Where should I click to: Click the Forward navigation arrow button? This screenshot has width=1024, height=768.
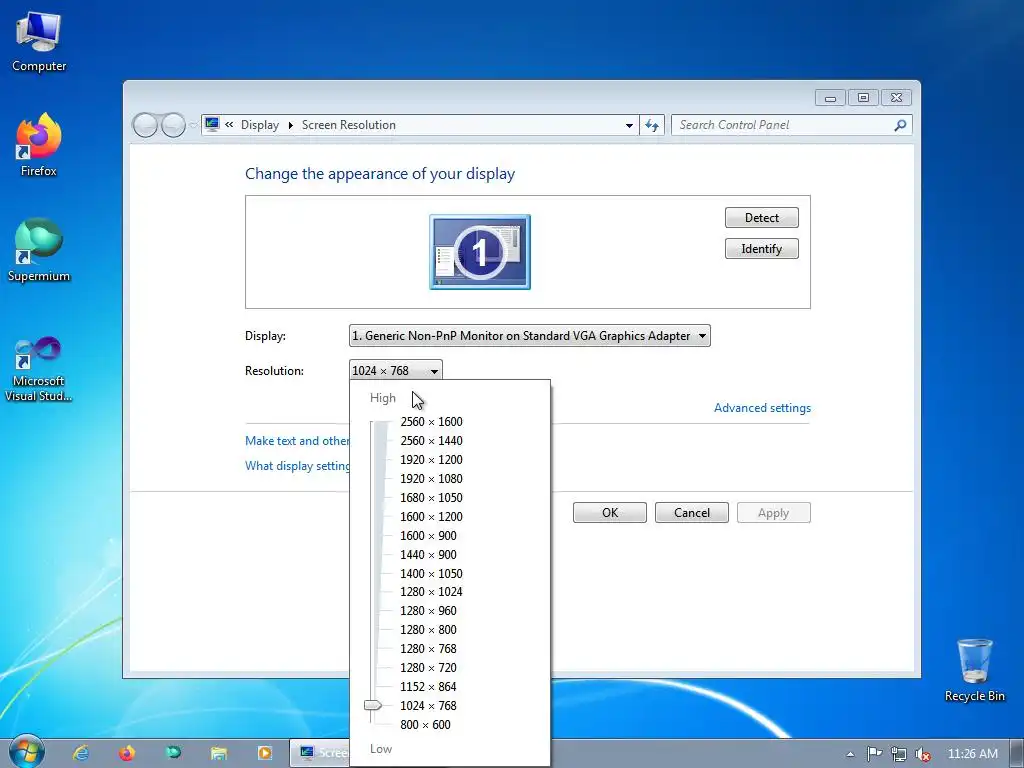tap(173, 125)
